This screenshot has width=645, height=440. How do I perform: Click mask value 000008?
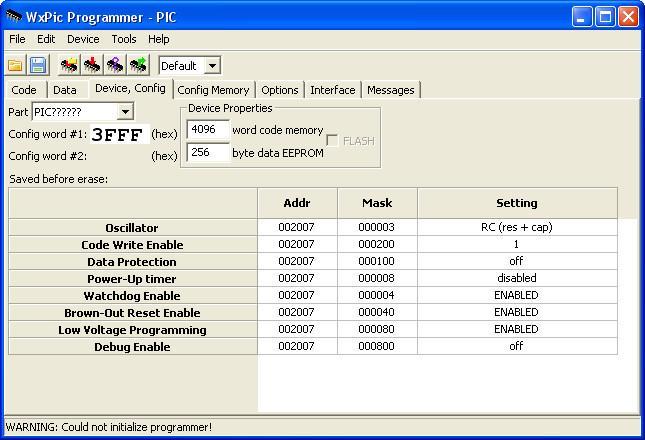[x=377, y=278]
